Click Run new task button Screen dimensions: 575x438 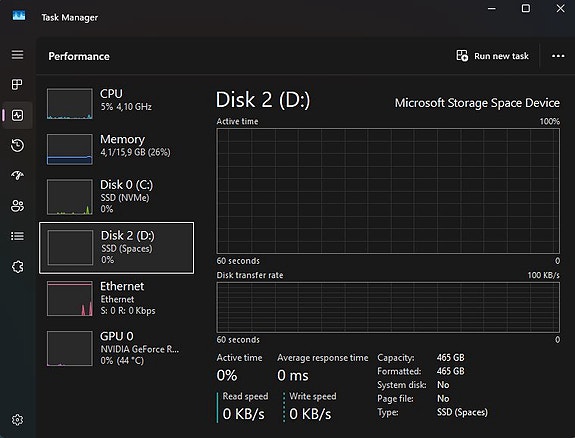[492, 56]
